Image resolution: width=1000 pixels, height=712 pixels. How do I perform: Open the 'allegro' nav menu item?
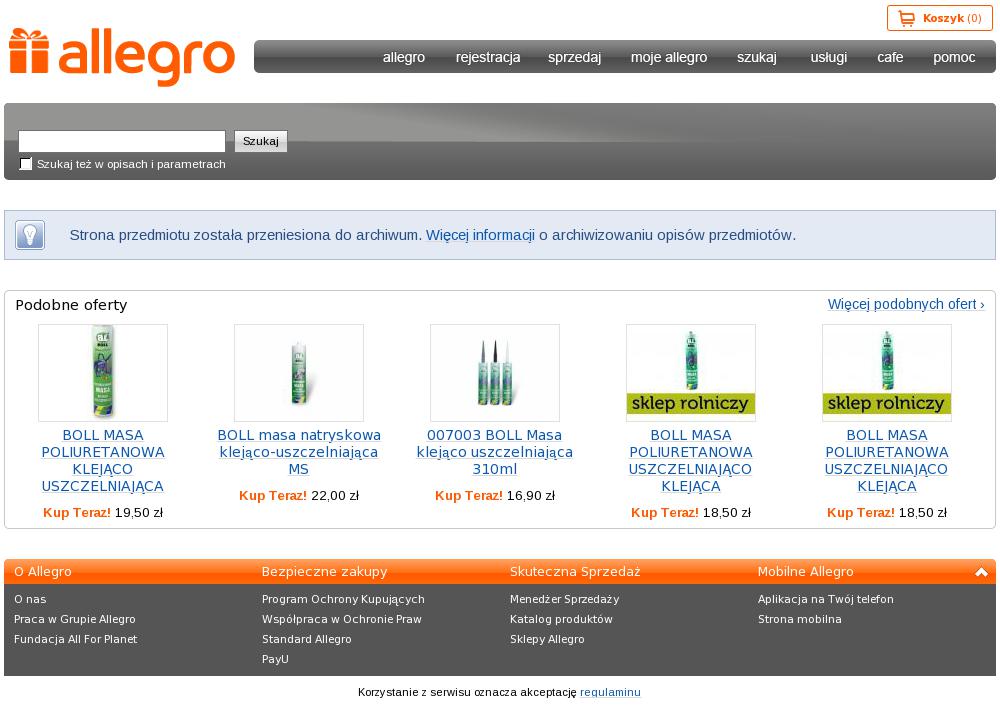tap(404, 57)
